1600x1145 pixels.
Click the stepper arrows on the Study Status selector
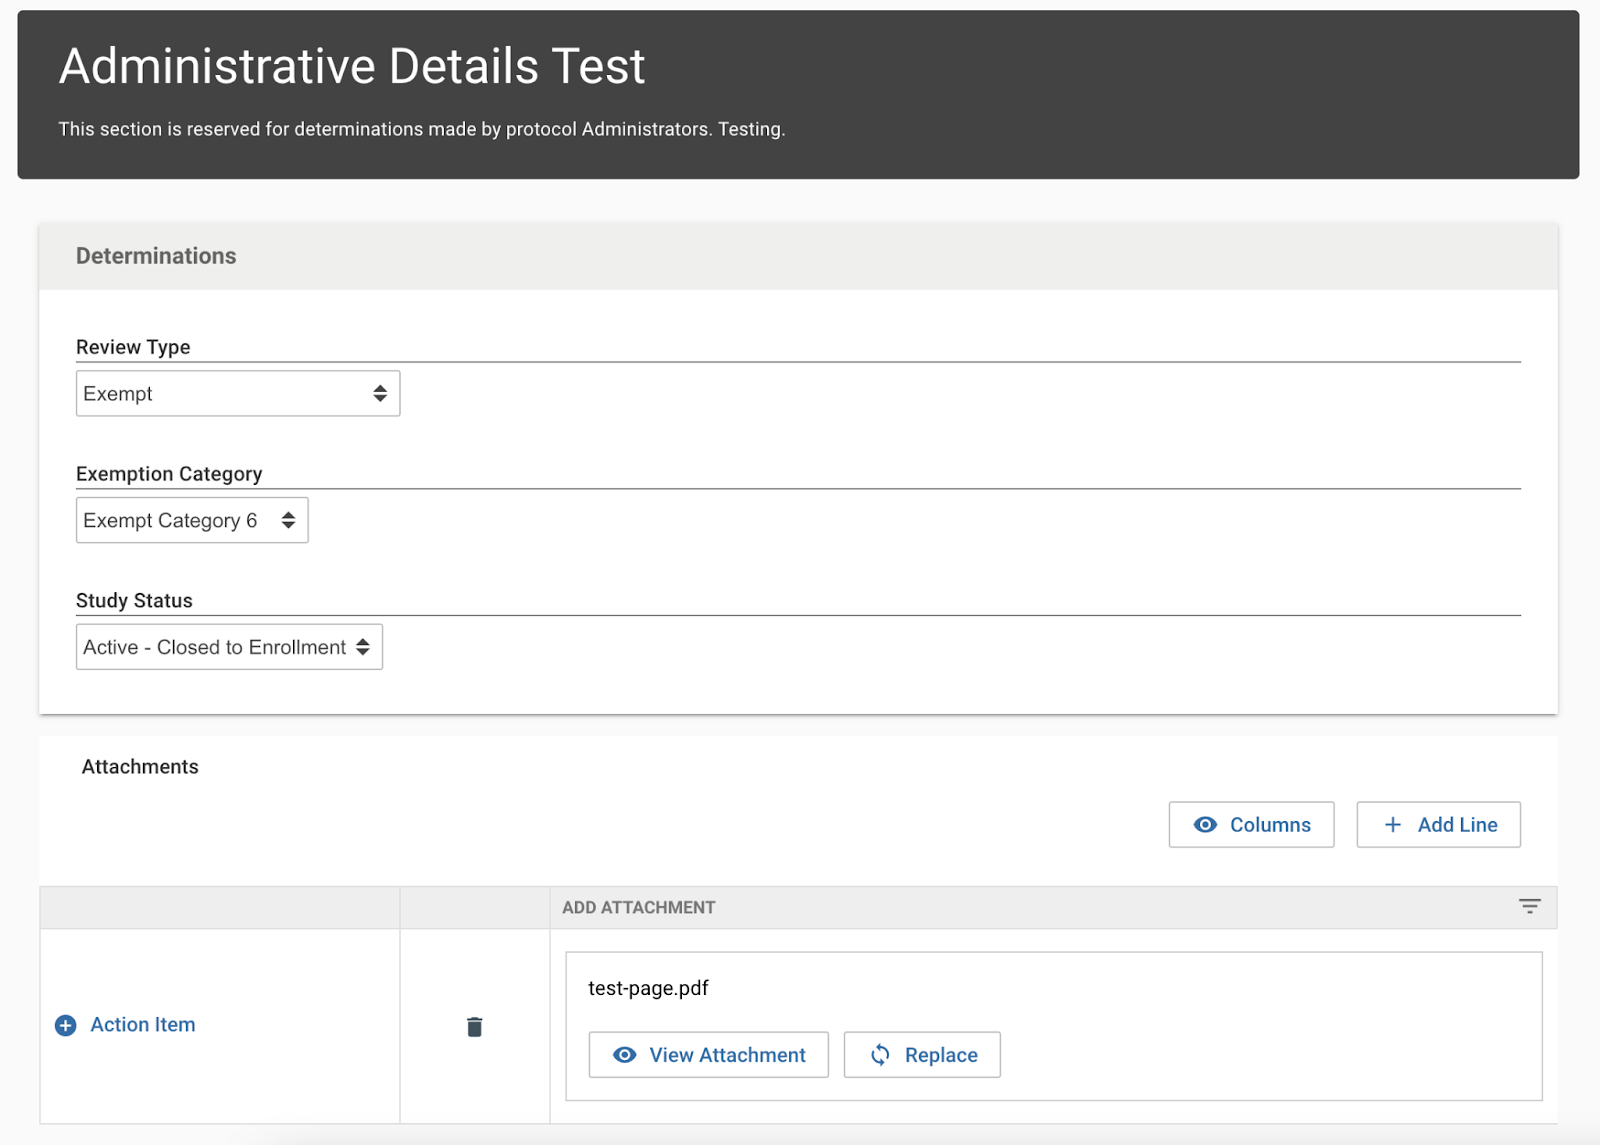point(364,647)
